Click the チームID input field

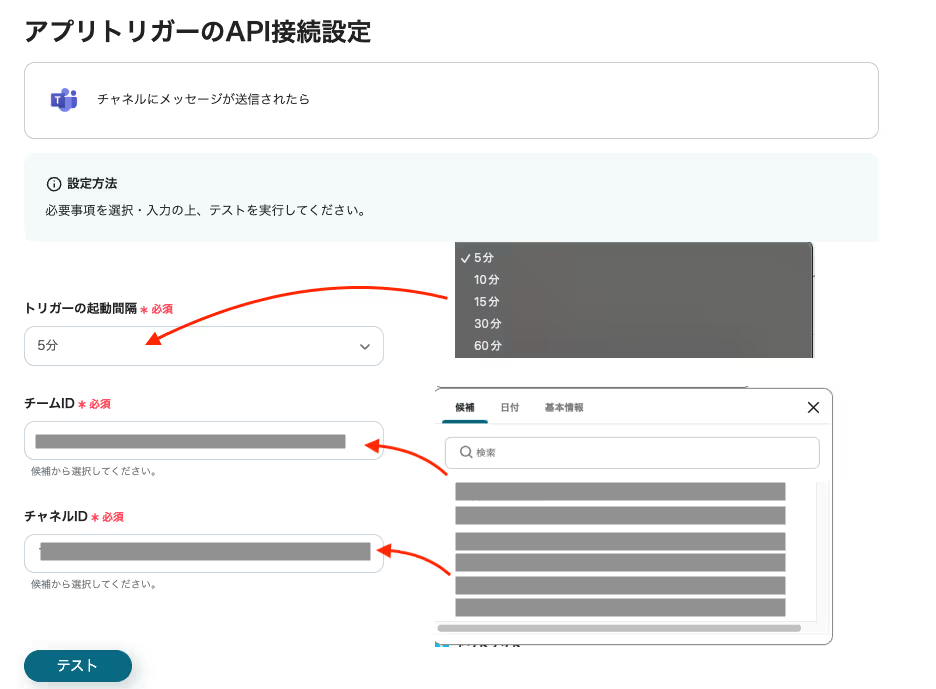click(203, 441)
